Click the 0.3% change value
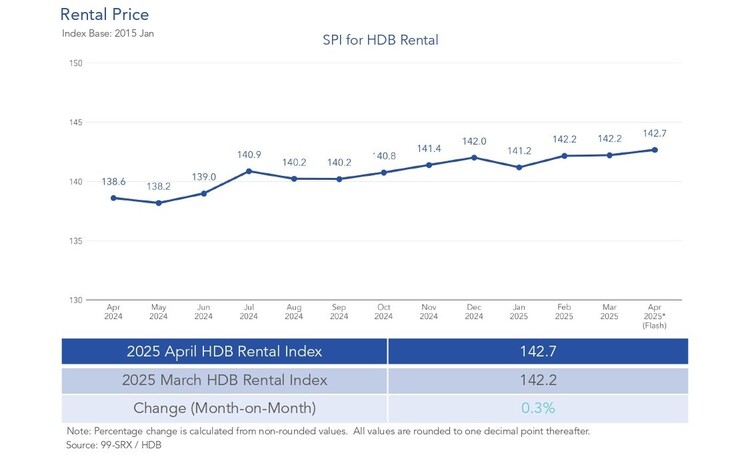The width and height of the screenshot is (750, 455). click(x=538, y=408)
